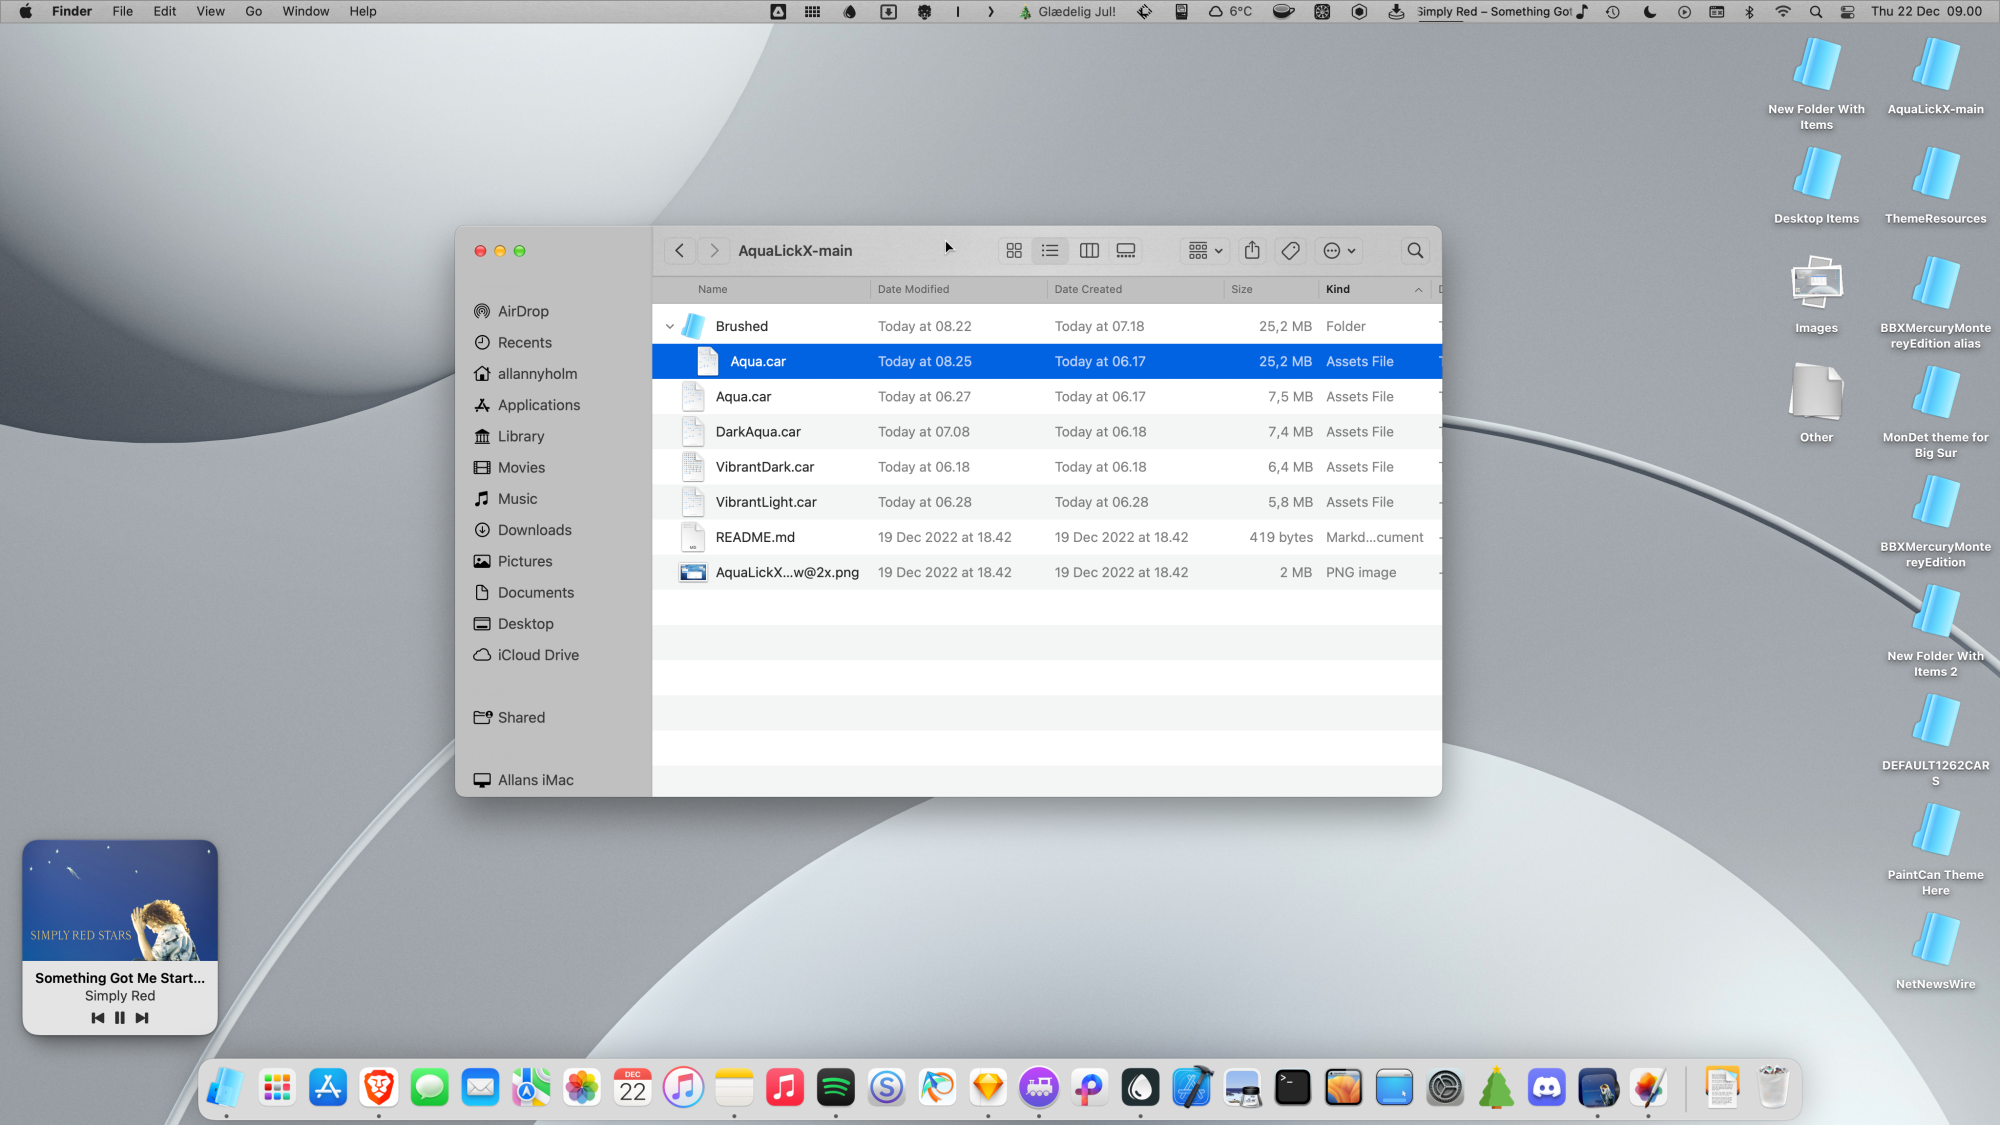Select the 7,5 MB Aqua.car file
This screenshot has height=1125, width=2000.
pos(1047,397)
